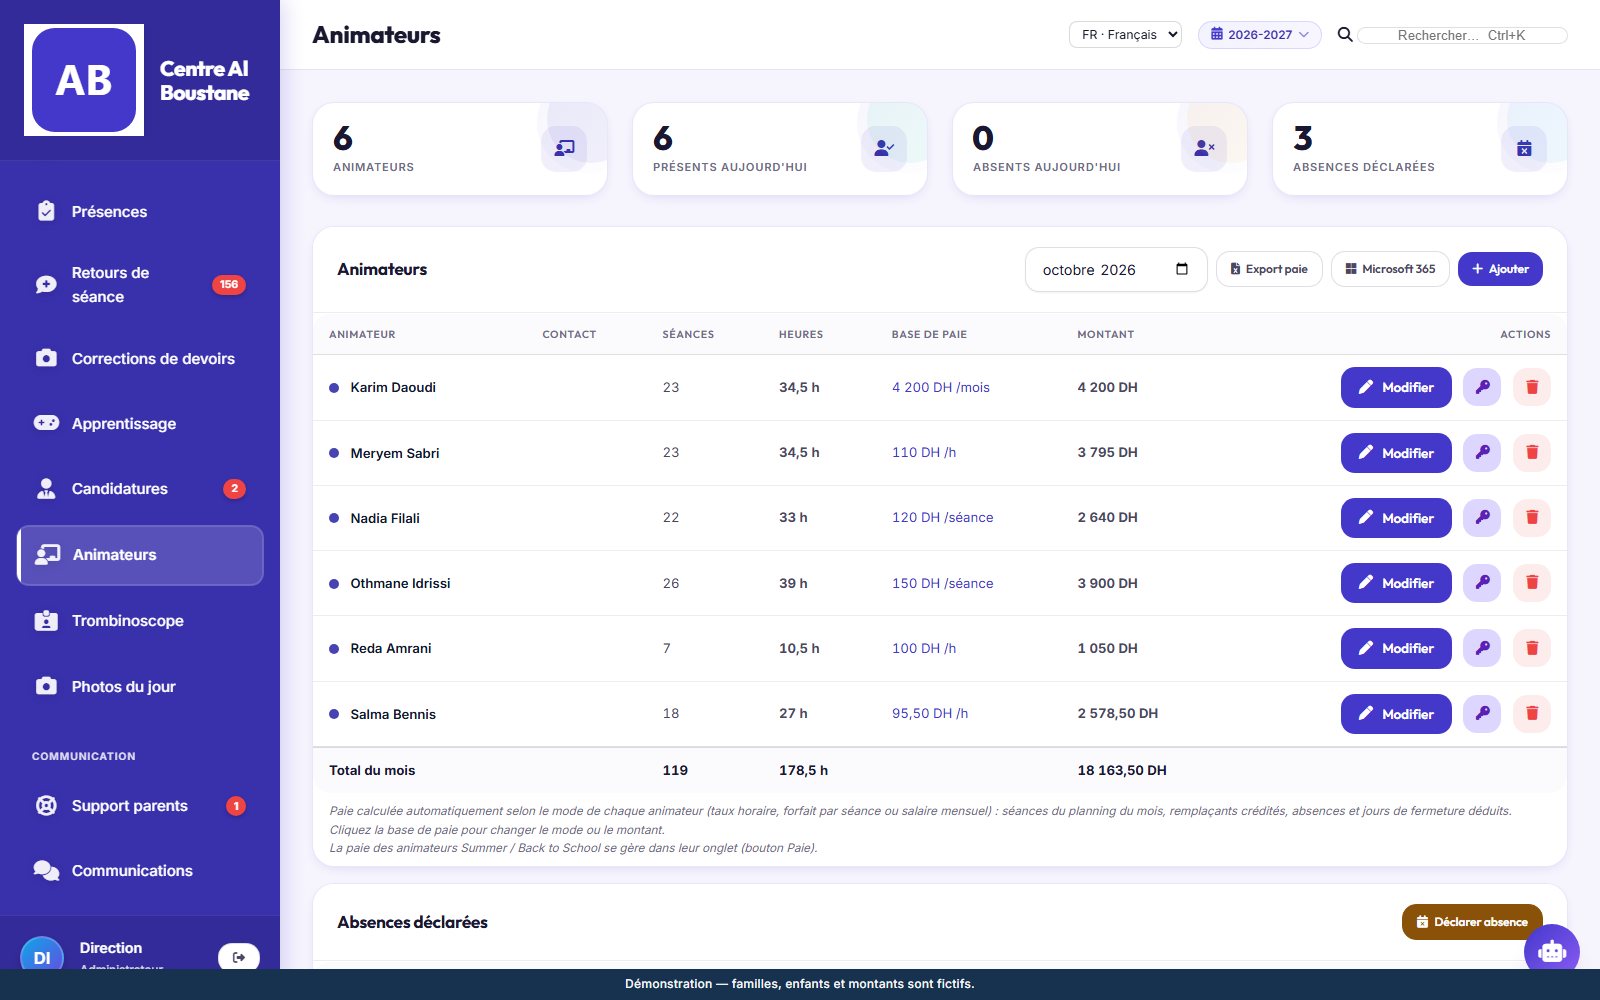Open Communications in the sidebar
The height and width of the screenshot is (1000, 1600).
coord(140,871)
